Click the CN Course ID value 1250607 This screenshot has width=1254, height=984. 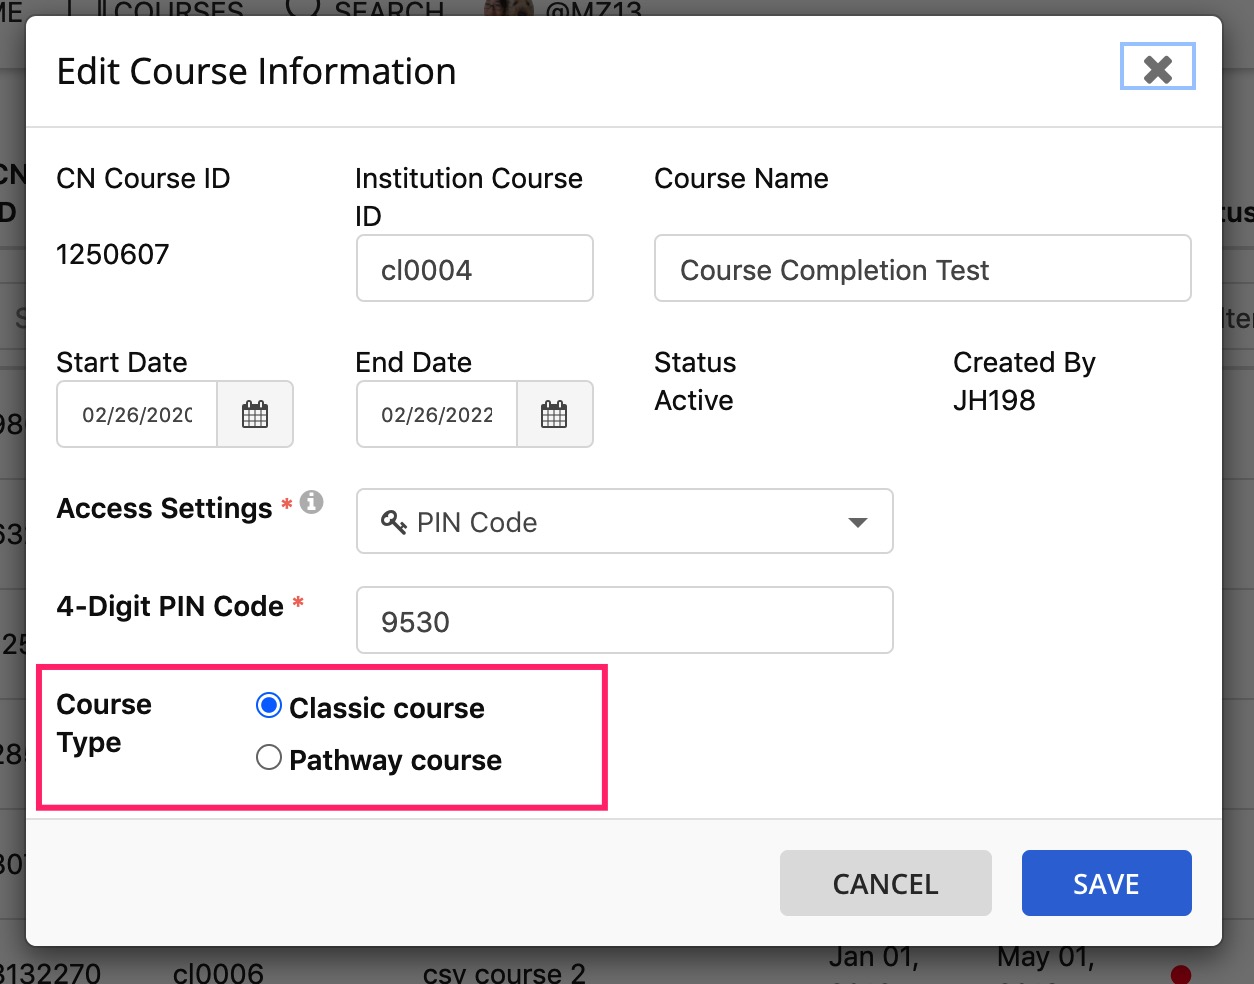coord(113,254)
